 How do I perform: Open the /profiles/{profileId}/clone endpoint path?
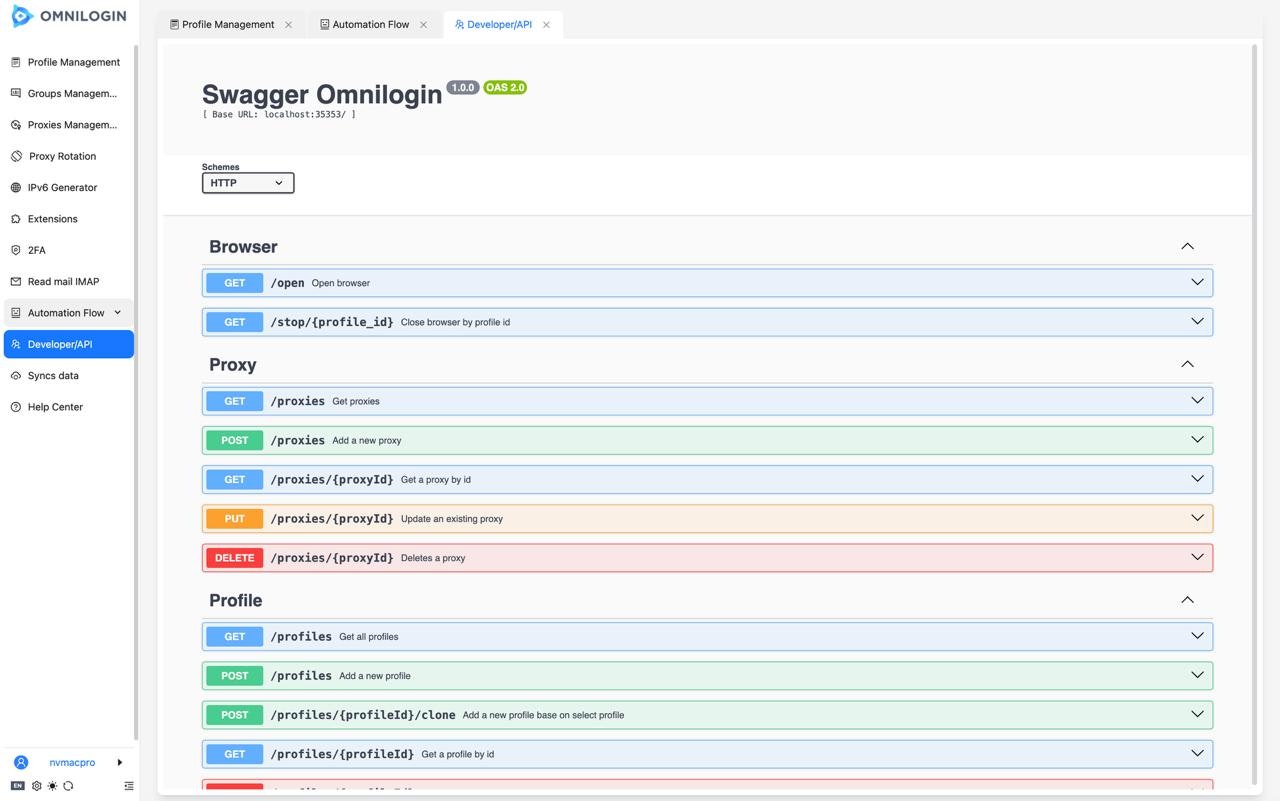[x=363, y=715]
